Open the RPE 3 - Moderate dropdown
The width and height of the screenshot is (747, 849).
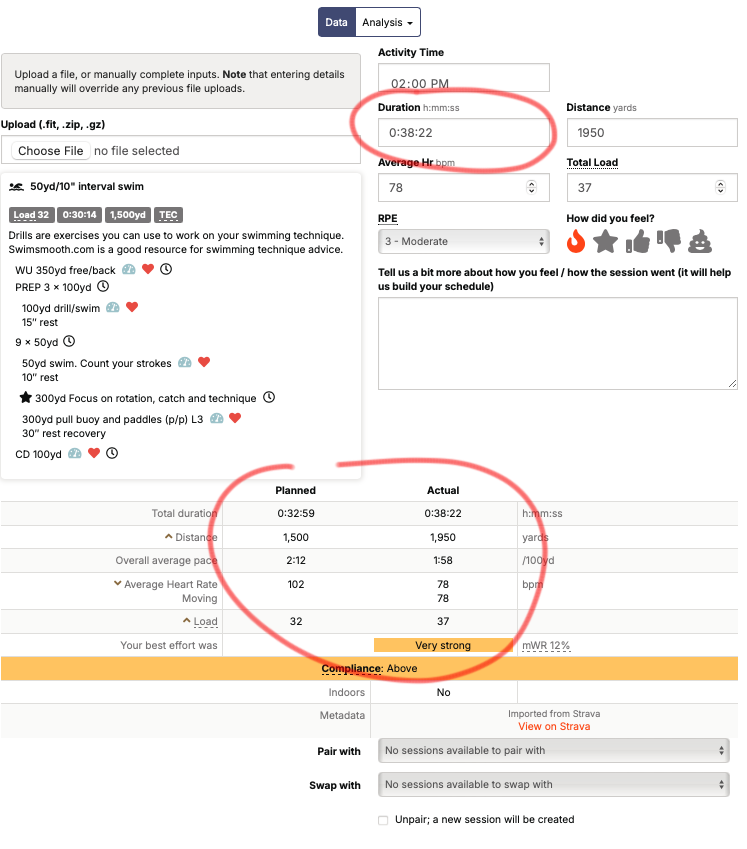point(463,241)
